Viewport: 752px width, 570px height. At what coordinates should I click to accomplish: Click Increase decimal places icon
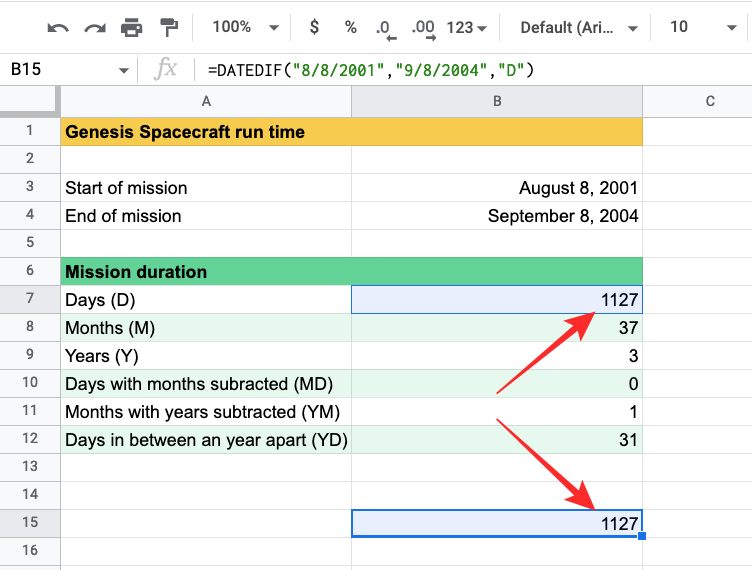(423, 28)
